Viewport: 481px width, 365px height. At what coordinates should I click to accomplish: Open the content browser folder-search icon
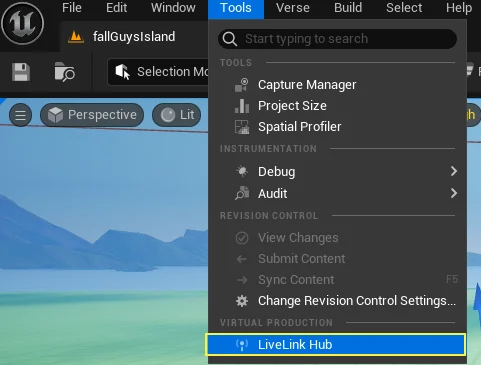tap(65, 72)
